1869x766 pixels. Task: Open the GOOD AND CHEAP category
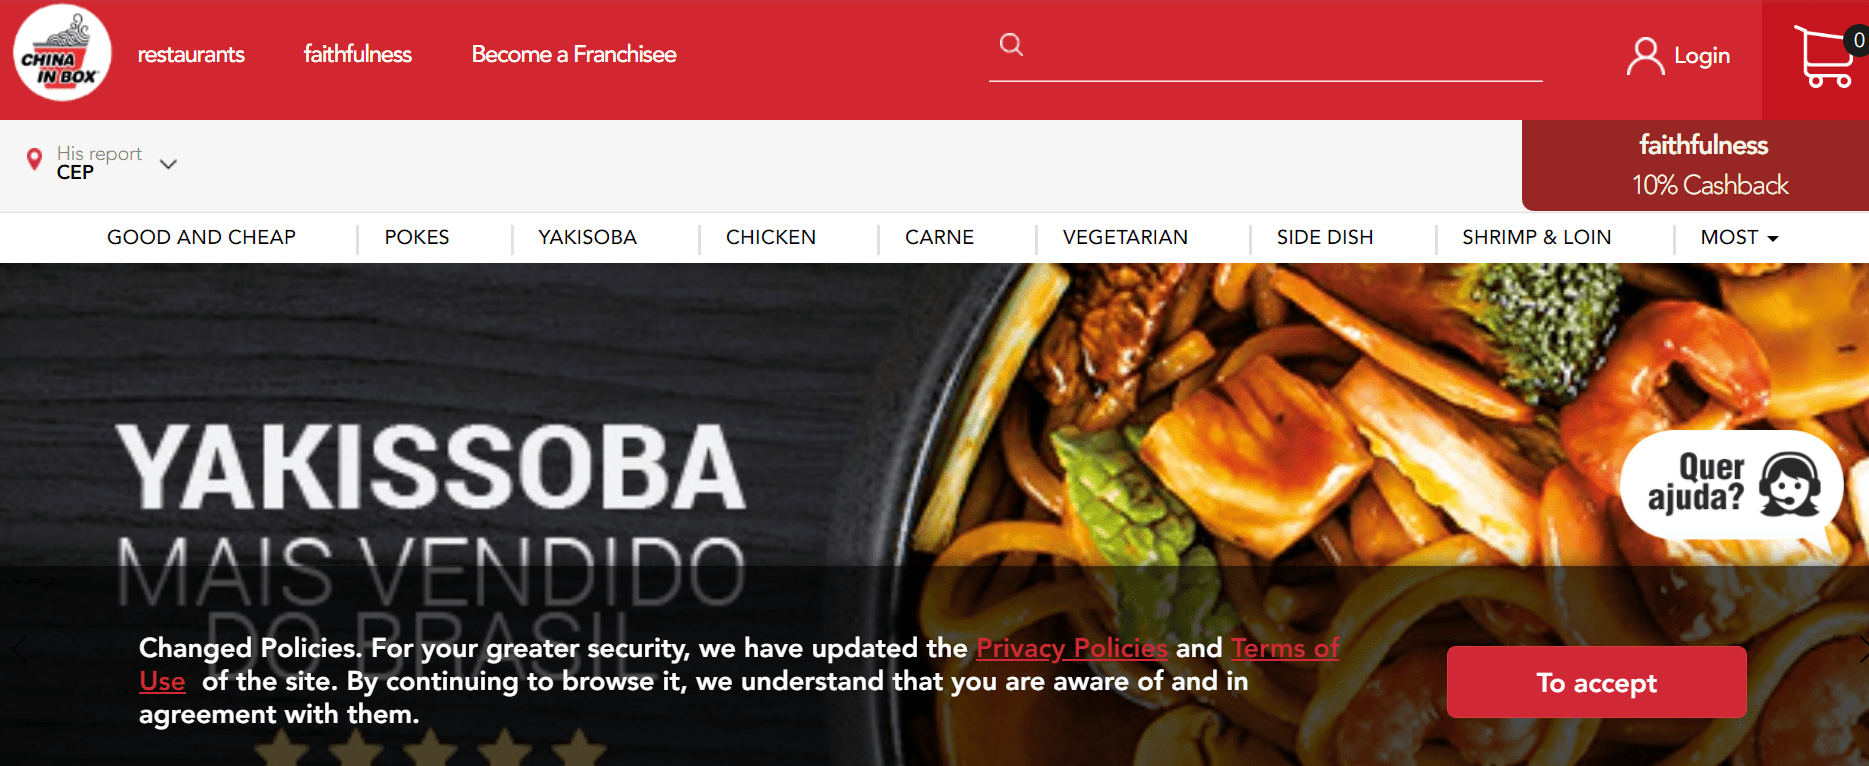point(201,237)
